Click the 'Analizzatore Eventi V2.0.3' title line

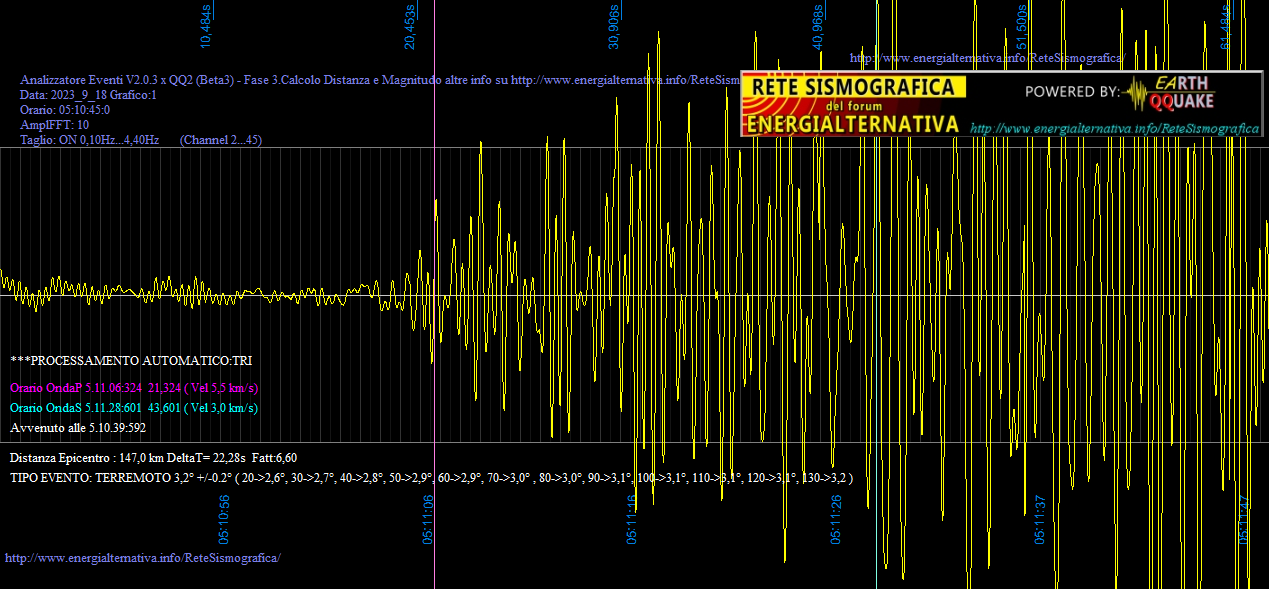380,79
